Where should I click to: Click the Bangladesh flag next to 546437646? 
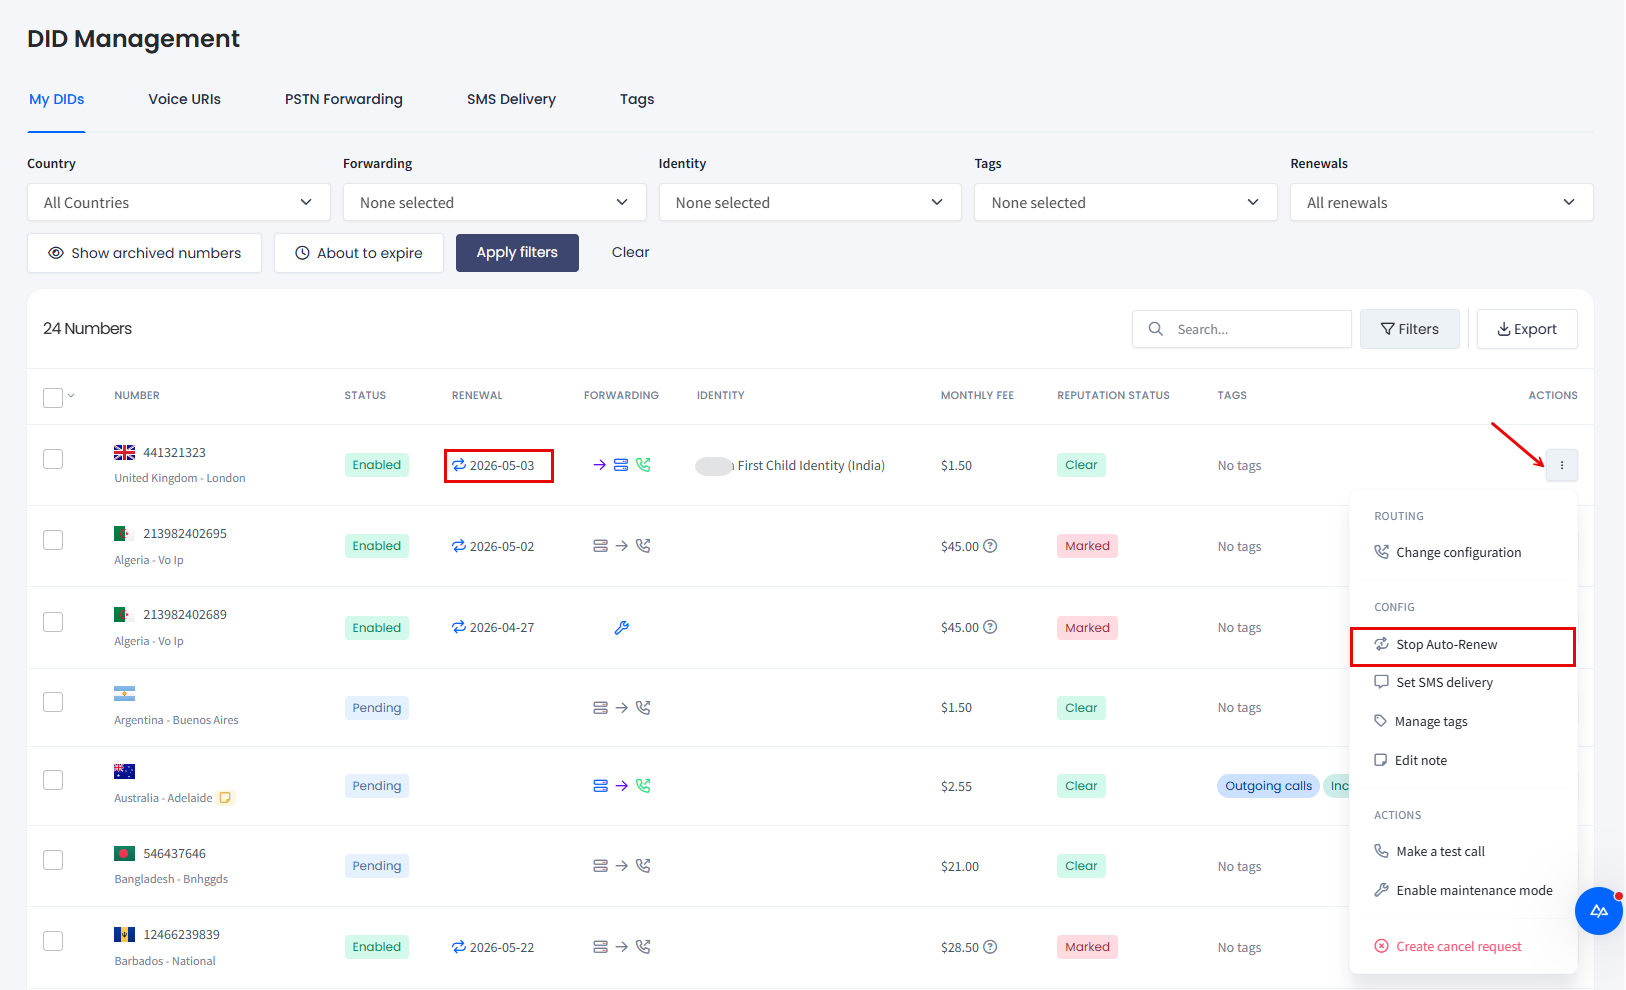[x=124, y=853]
